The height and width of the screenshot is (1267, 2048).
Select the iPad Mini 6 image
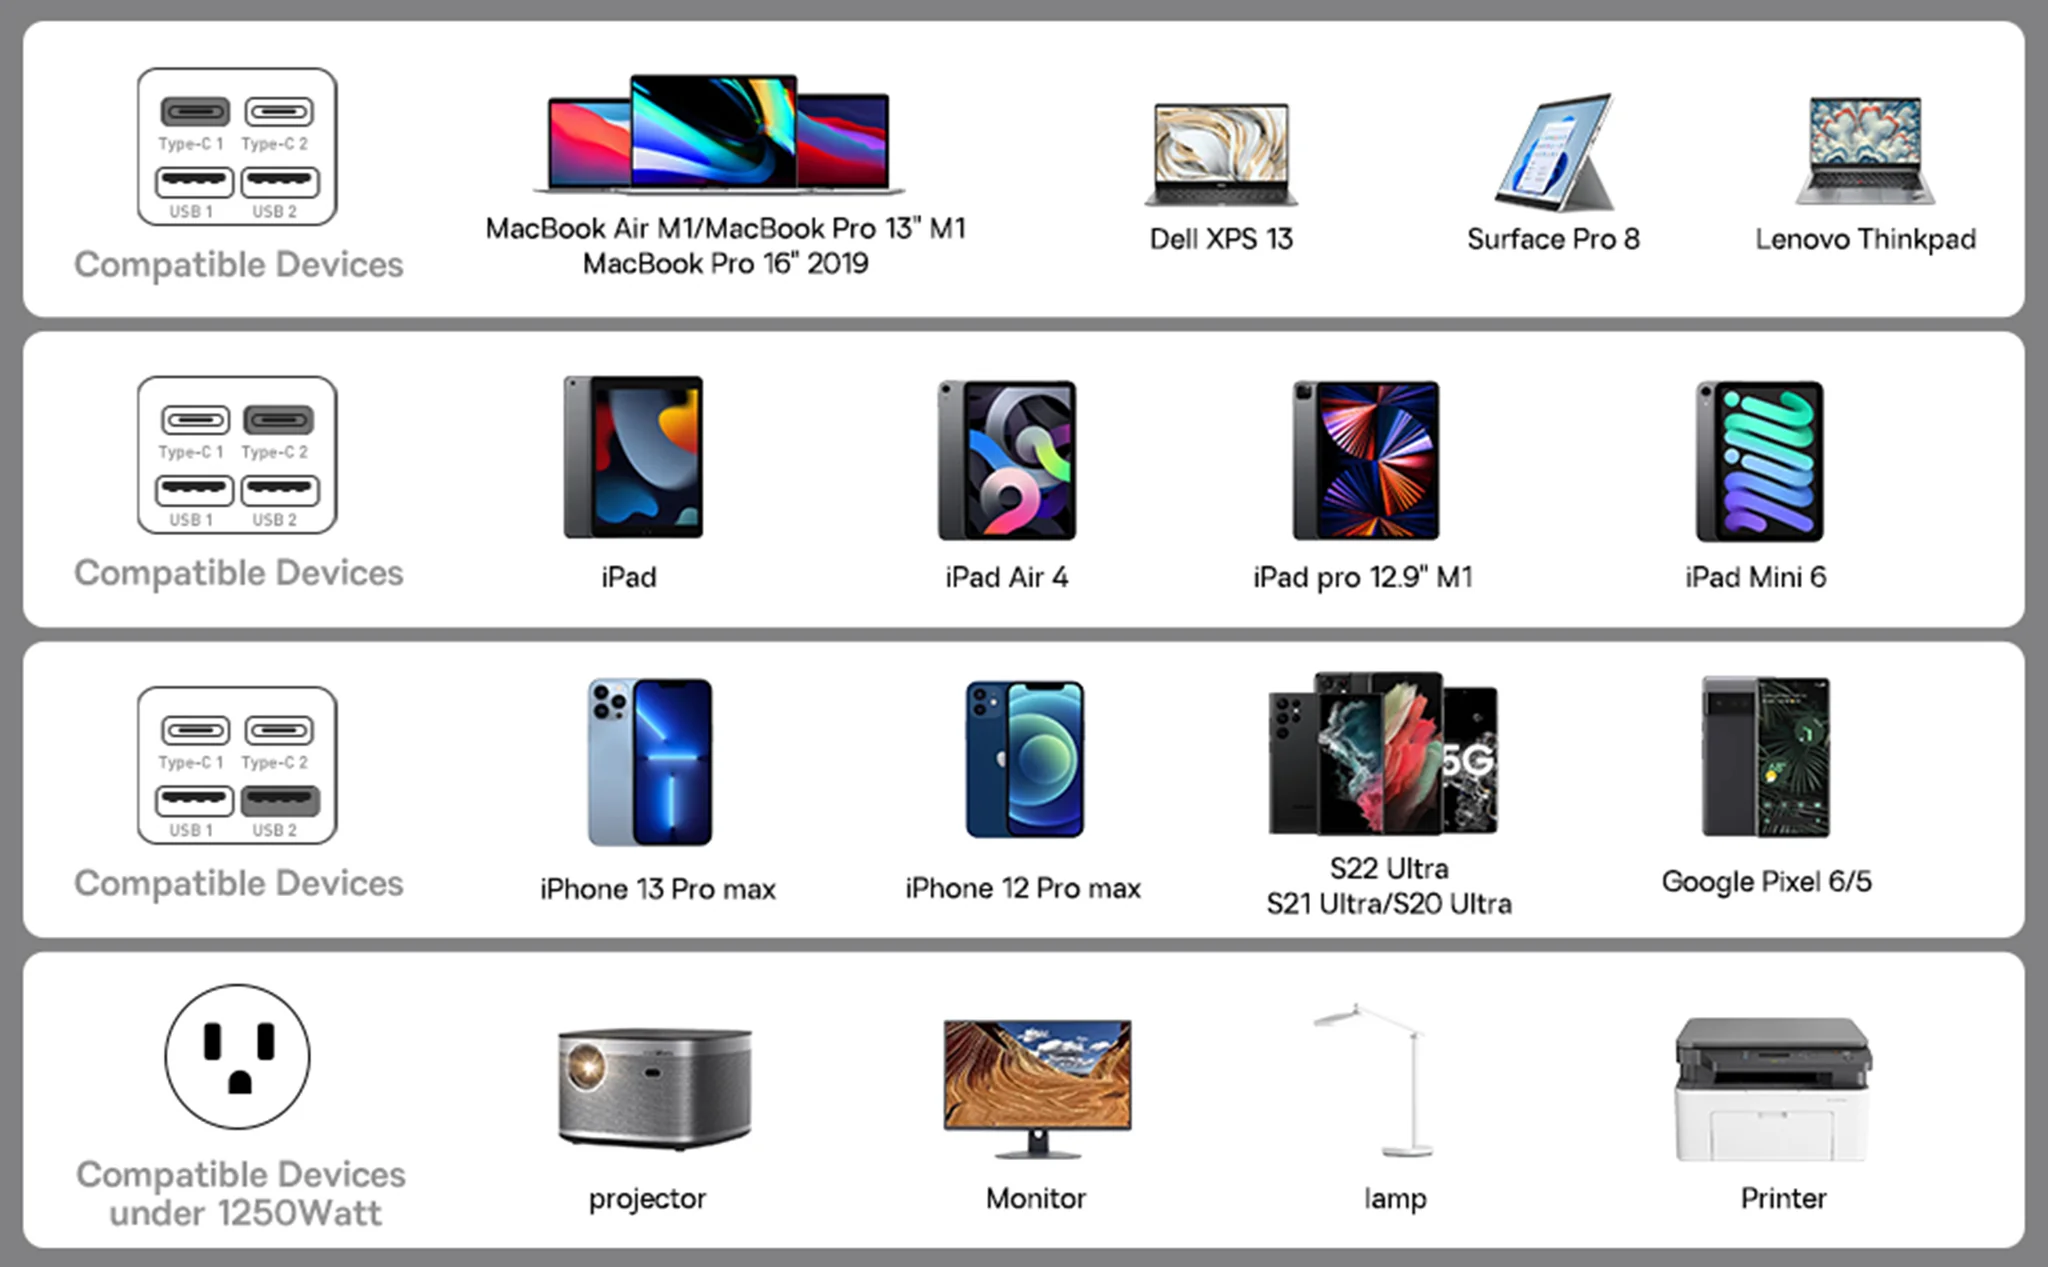[1759, 461]
